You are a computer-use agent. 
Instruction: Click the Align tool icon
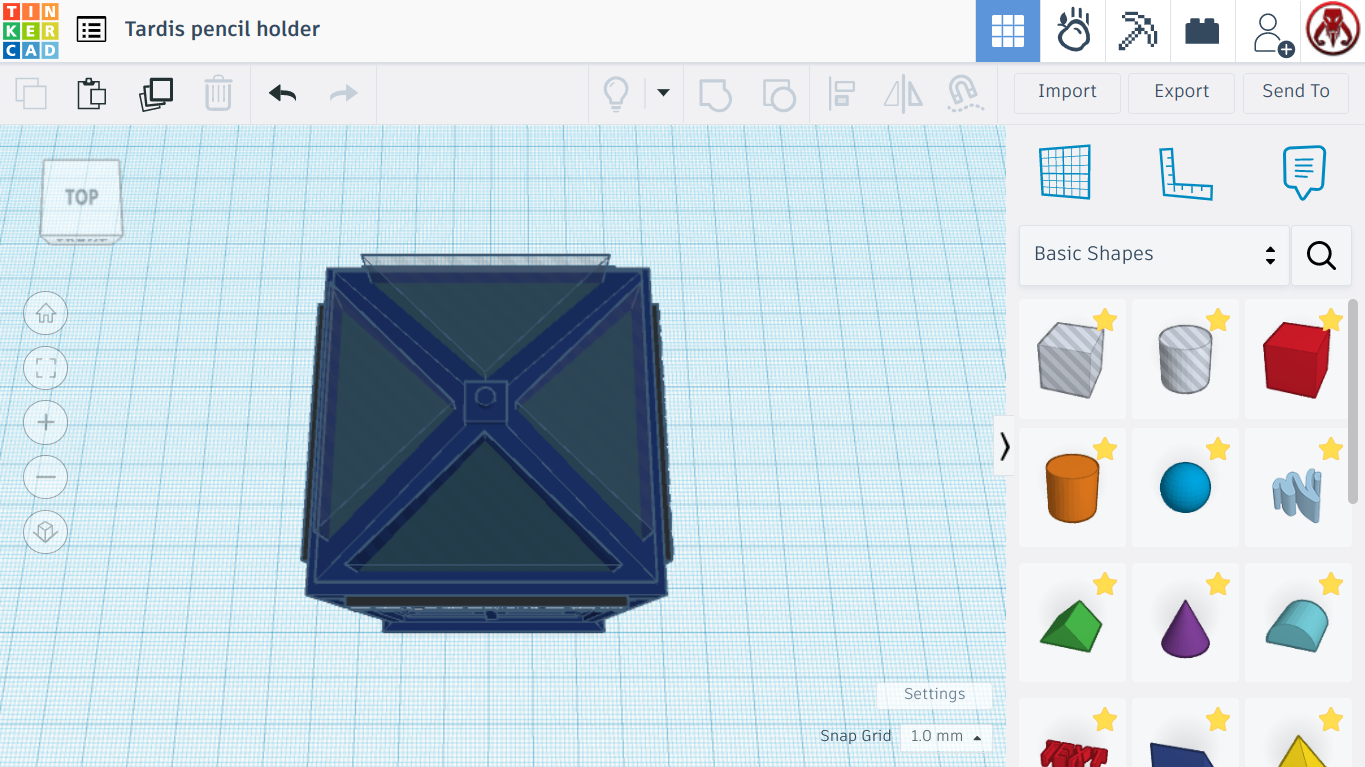[842, 94]
